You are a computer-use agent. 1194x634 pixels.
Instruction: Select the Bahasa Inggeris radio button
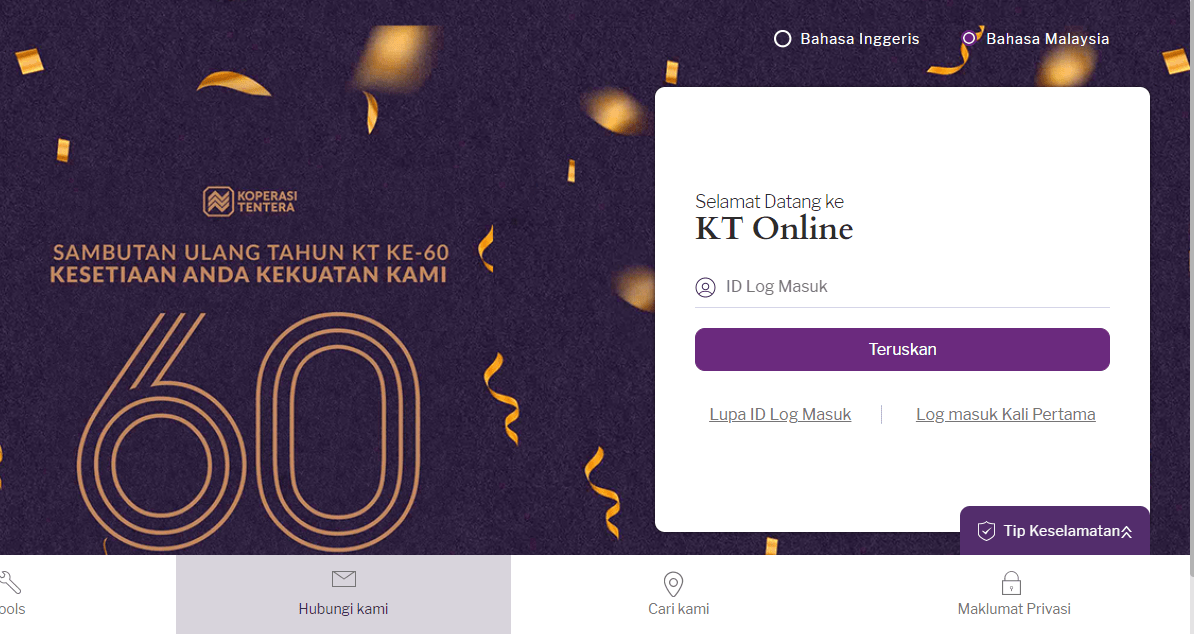tap(783, 39)
